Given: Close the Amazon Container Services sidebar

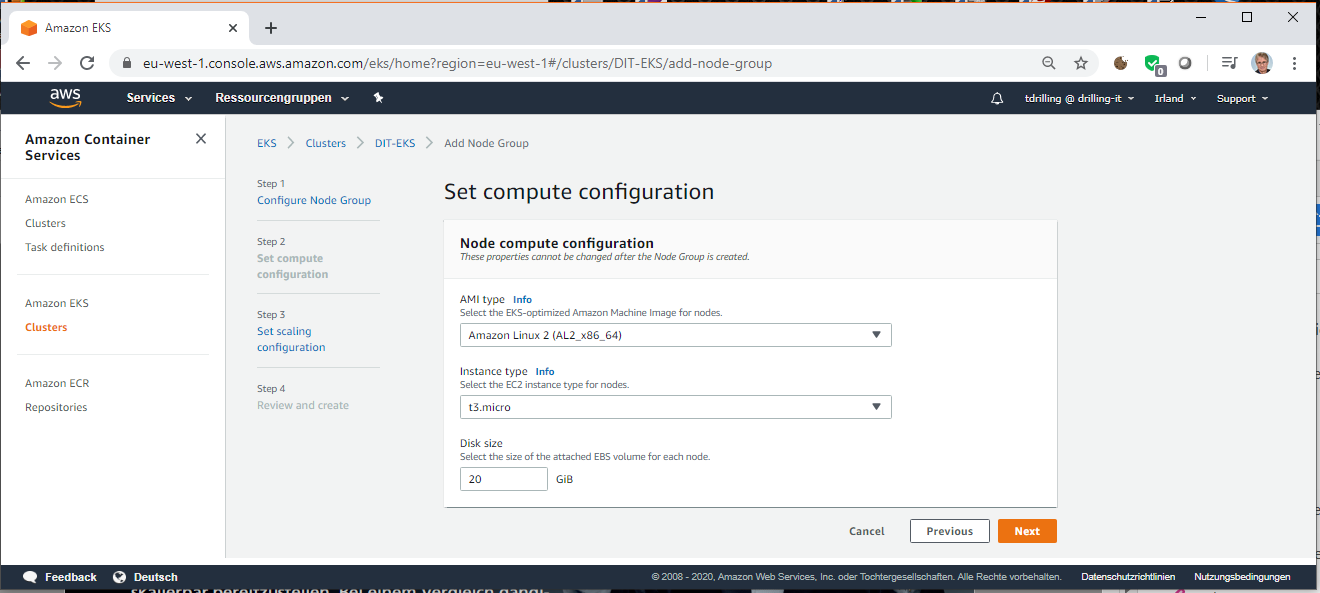Looking at the screenshot, I should [201, 139].
